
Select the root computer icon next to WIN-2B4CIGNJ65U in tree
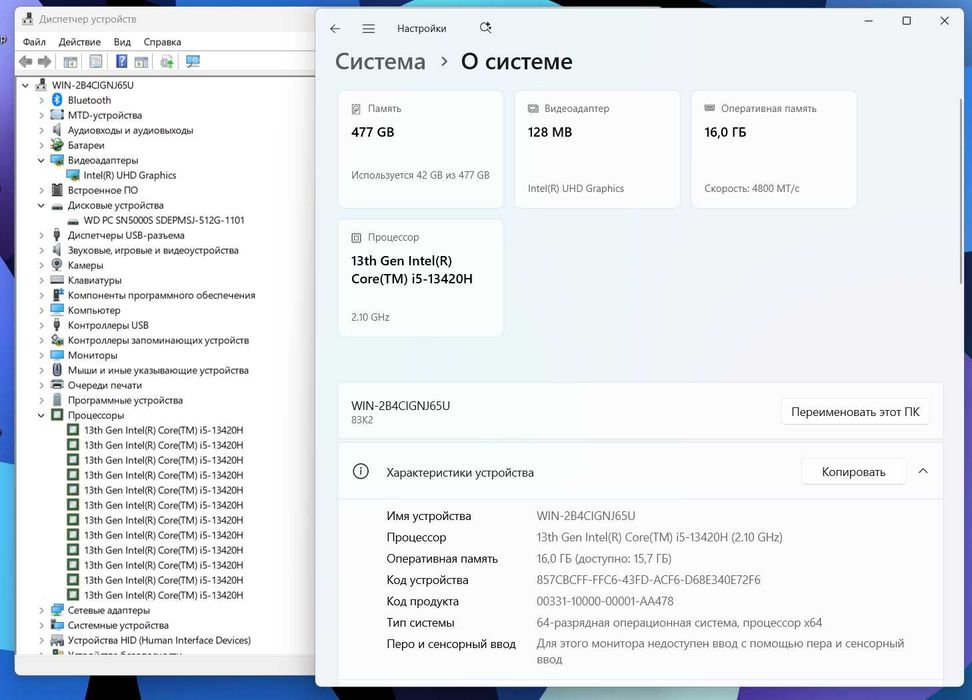[41, 85]
